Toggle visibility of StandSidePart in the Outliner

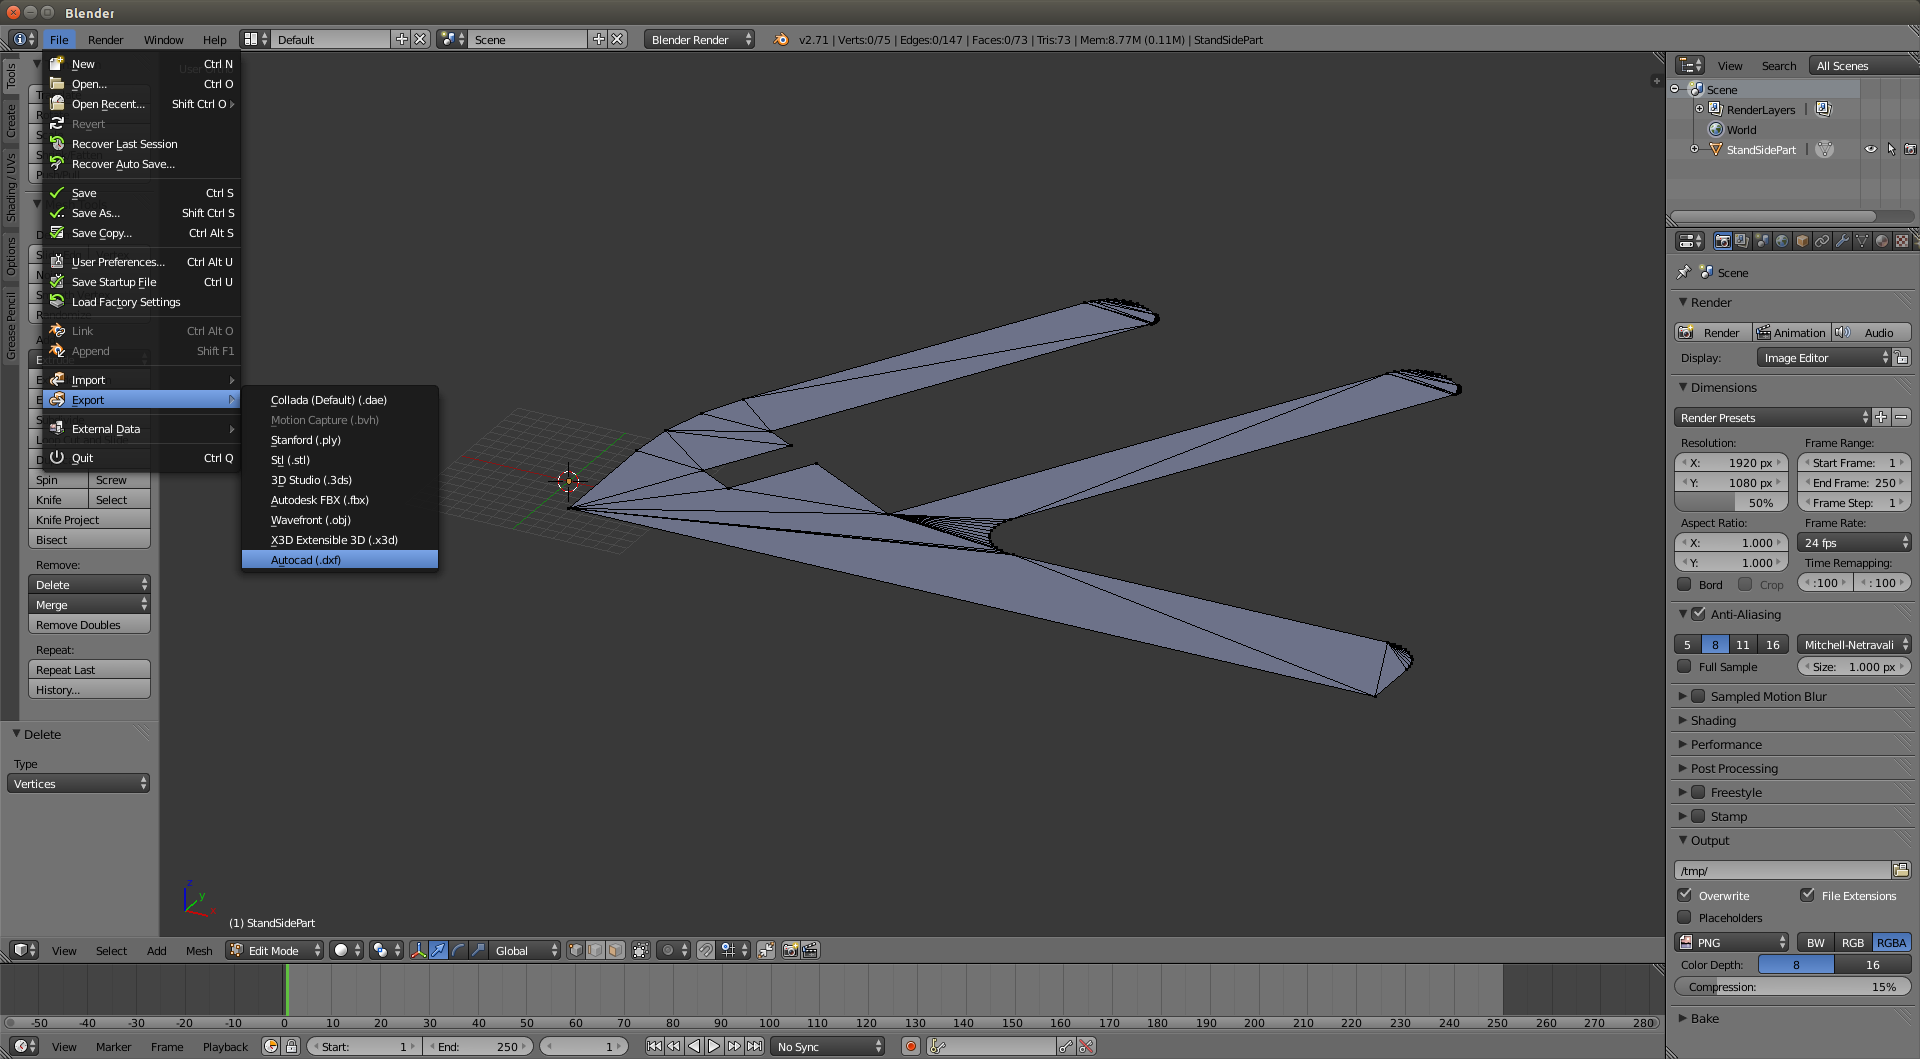tap(1871, 149)
